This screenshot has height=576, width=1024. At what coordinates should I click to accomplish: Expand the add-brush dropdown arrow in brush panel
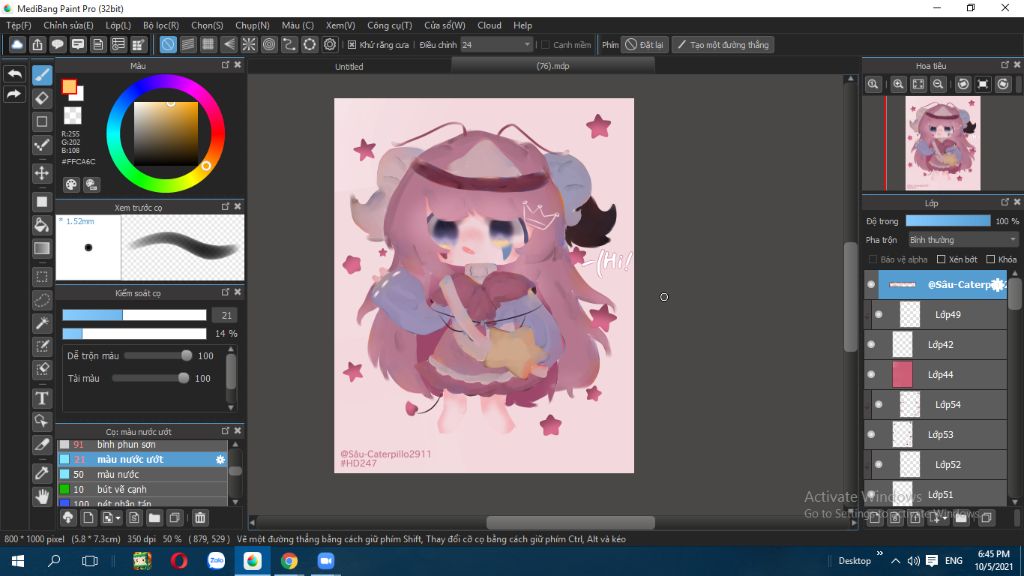118,519
